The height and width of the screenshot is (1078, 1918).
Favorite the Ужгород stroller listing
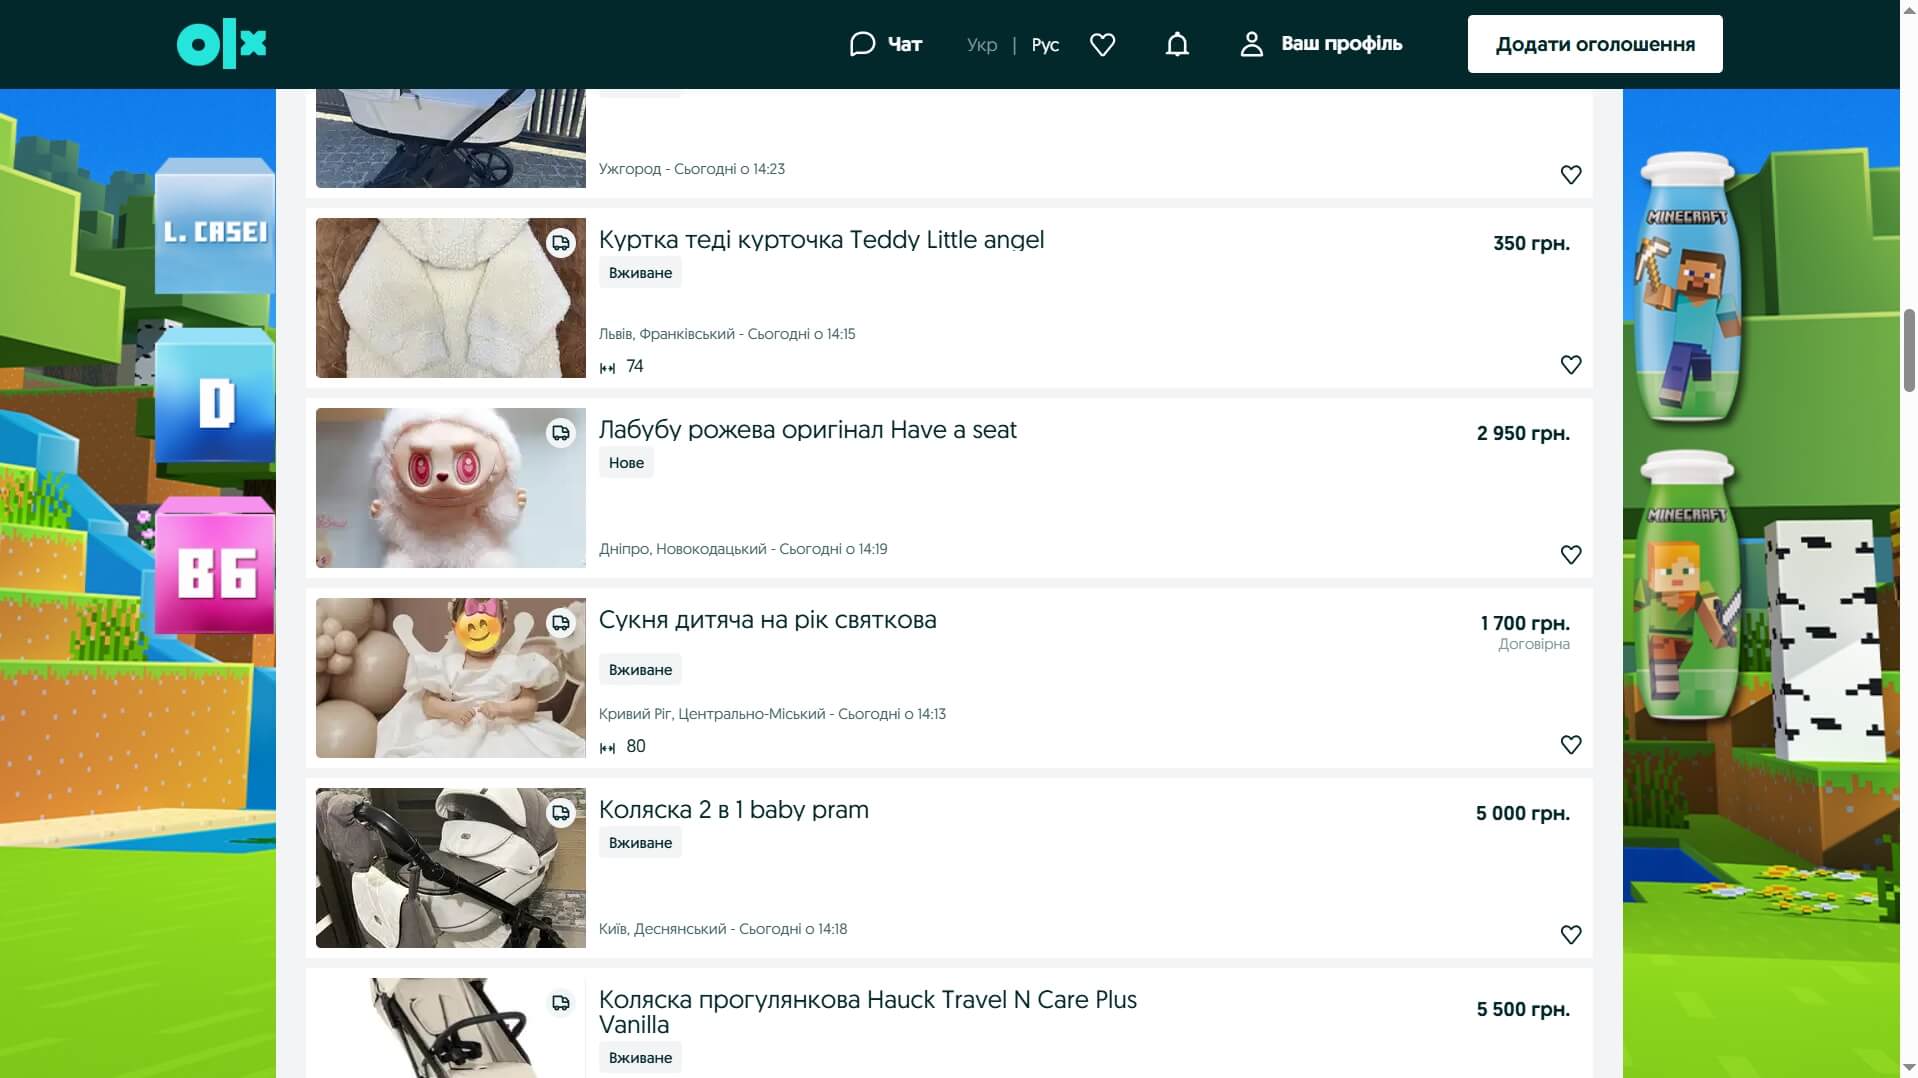pos(1570,175)
